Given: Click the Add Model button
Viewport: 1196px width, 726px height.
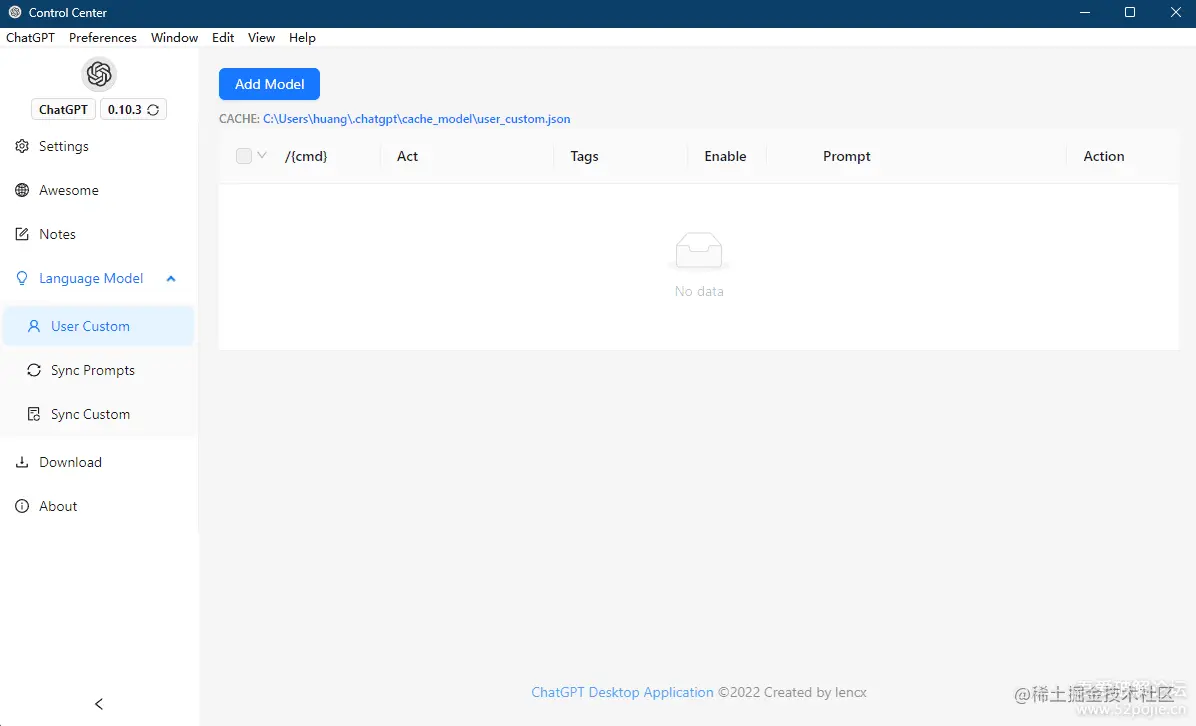Looking at the screenshot, I should [x=269, y=84].
